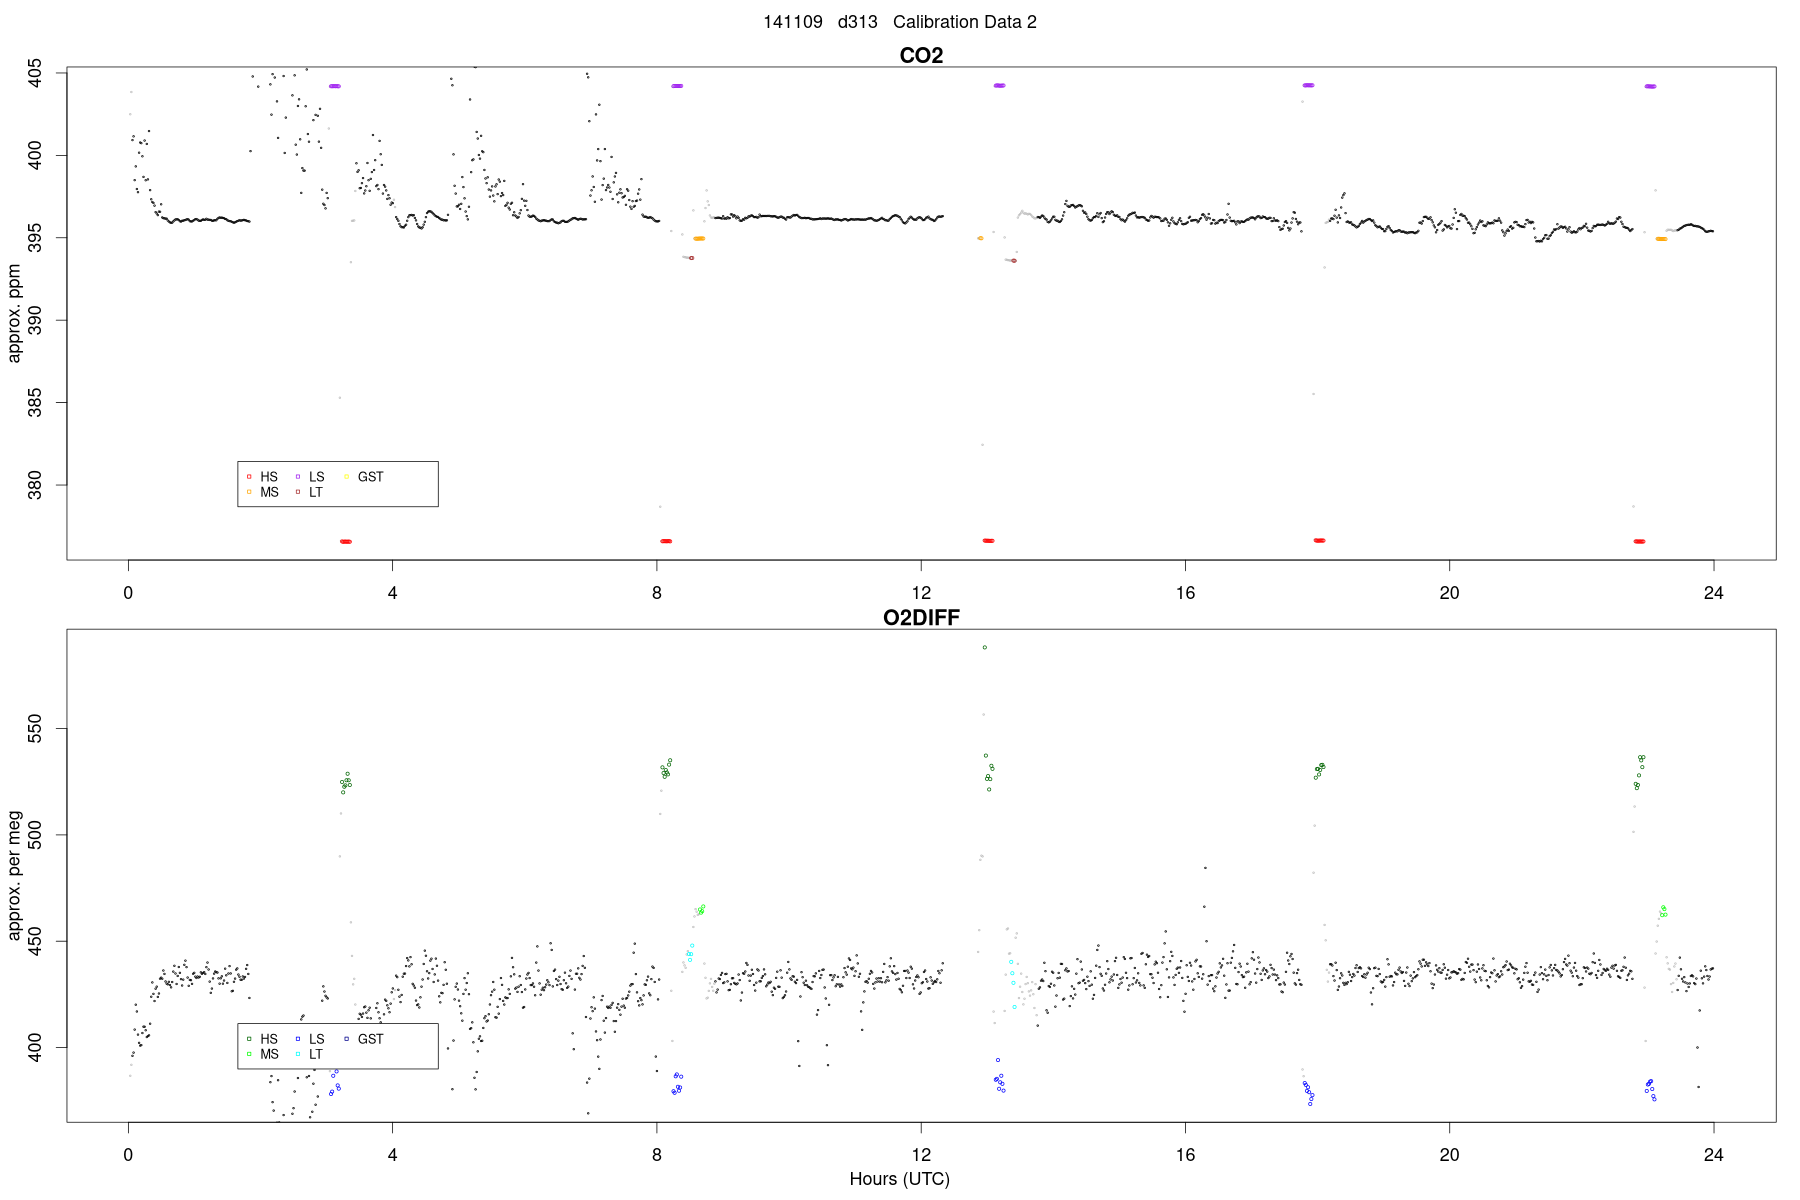This screenshot has width=1800, height=1200.
Task: Click the red HS marker in CO2 legend
Action: (249, 477)
